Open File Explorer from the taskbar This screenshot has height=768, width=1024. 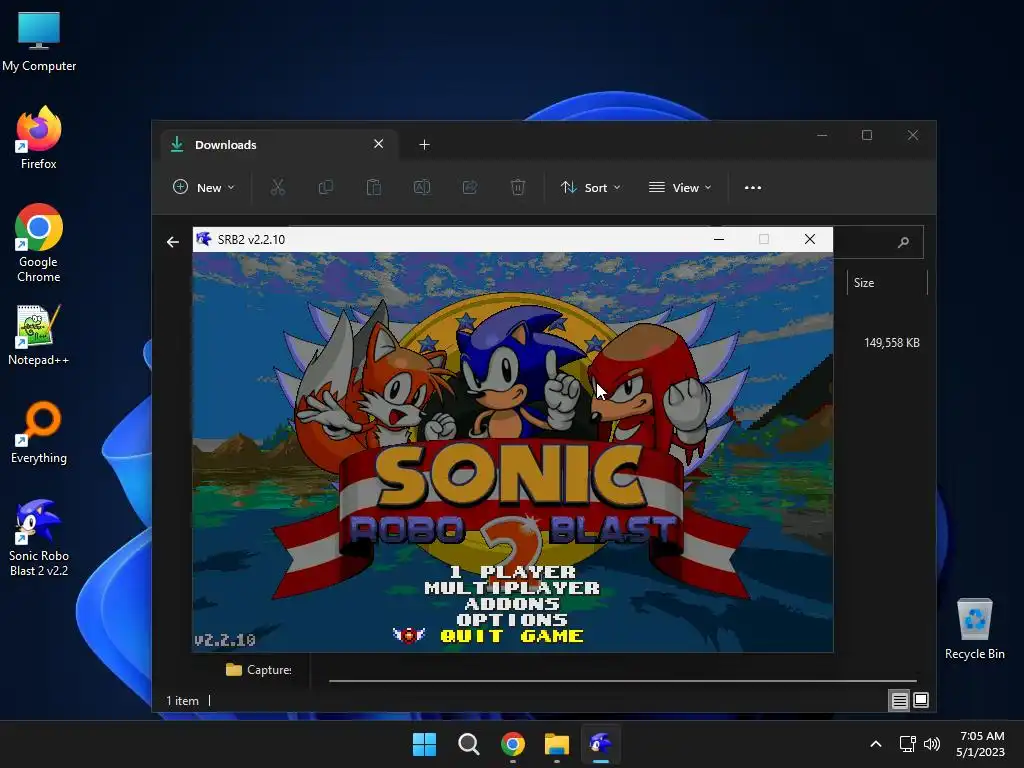(x=557, y=744)
